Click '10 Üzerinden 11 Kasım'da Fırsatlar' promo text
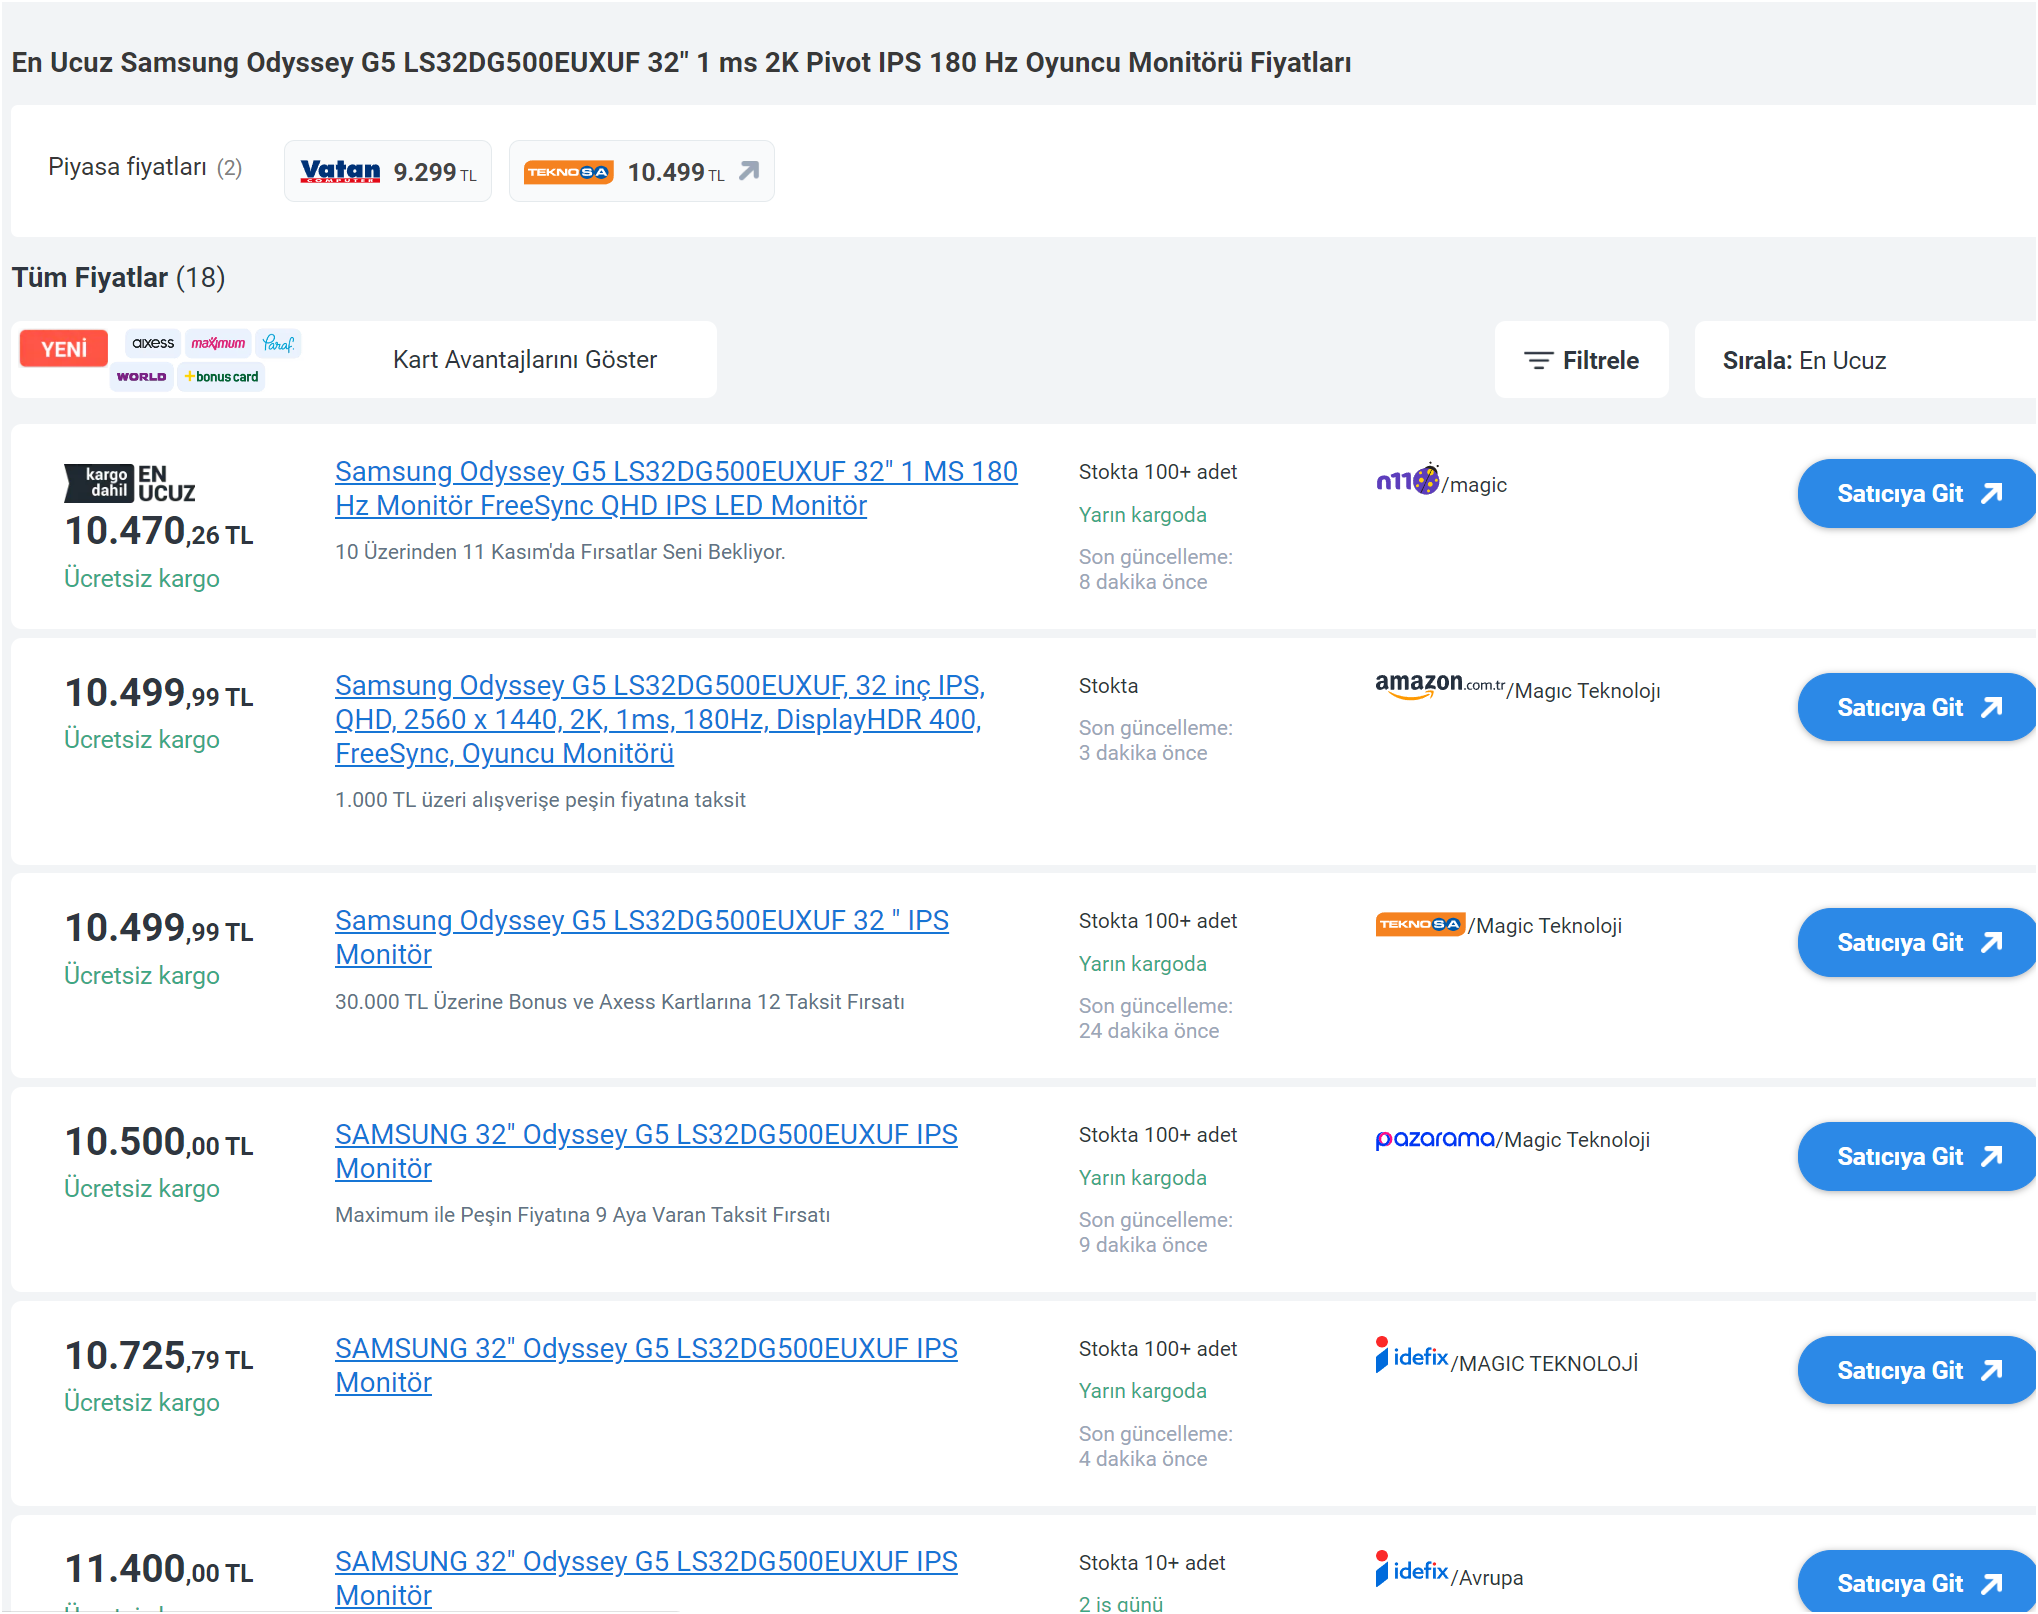Viewport: 2038px width, 1614px height. click(x=560, y=552)
